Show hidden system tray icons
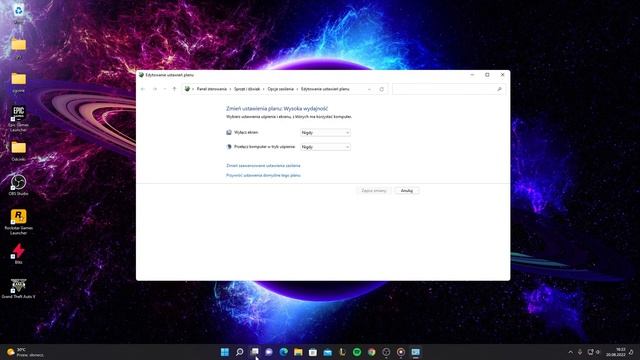Viewport: 640px width, 360px height. click(571, 352)
